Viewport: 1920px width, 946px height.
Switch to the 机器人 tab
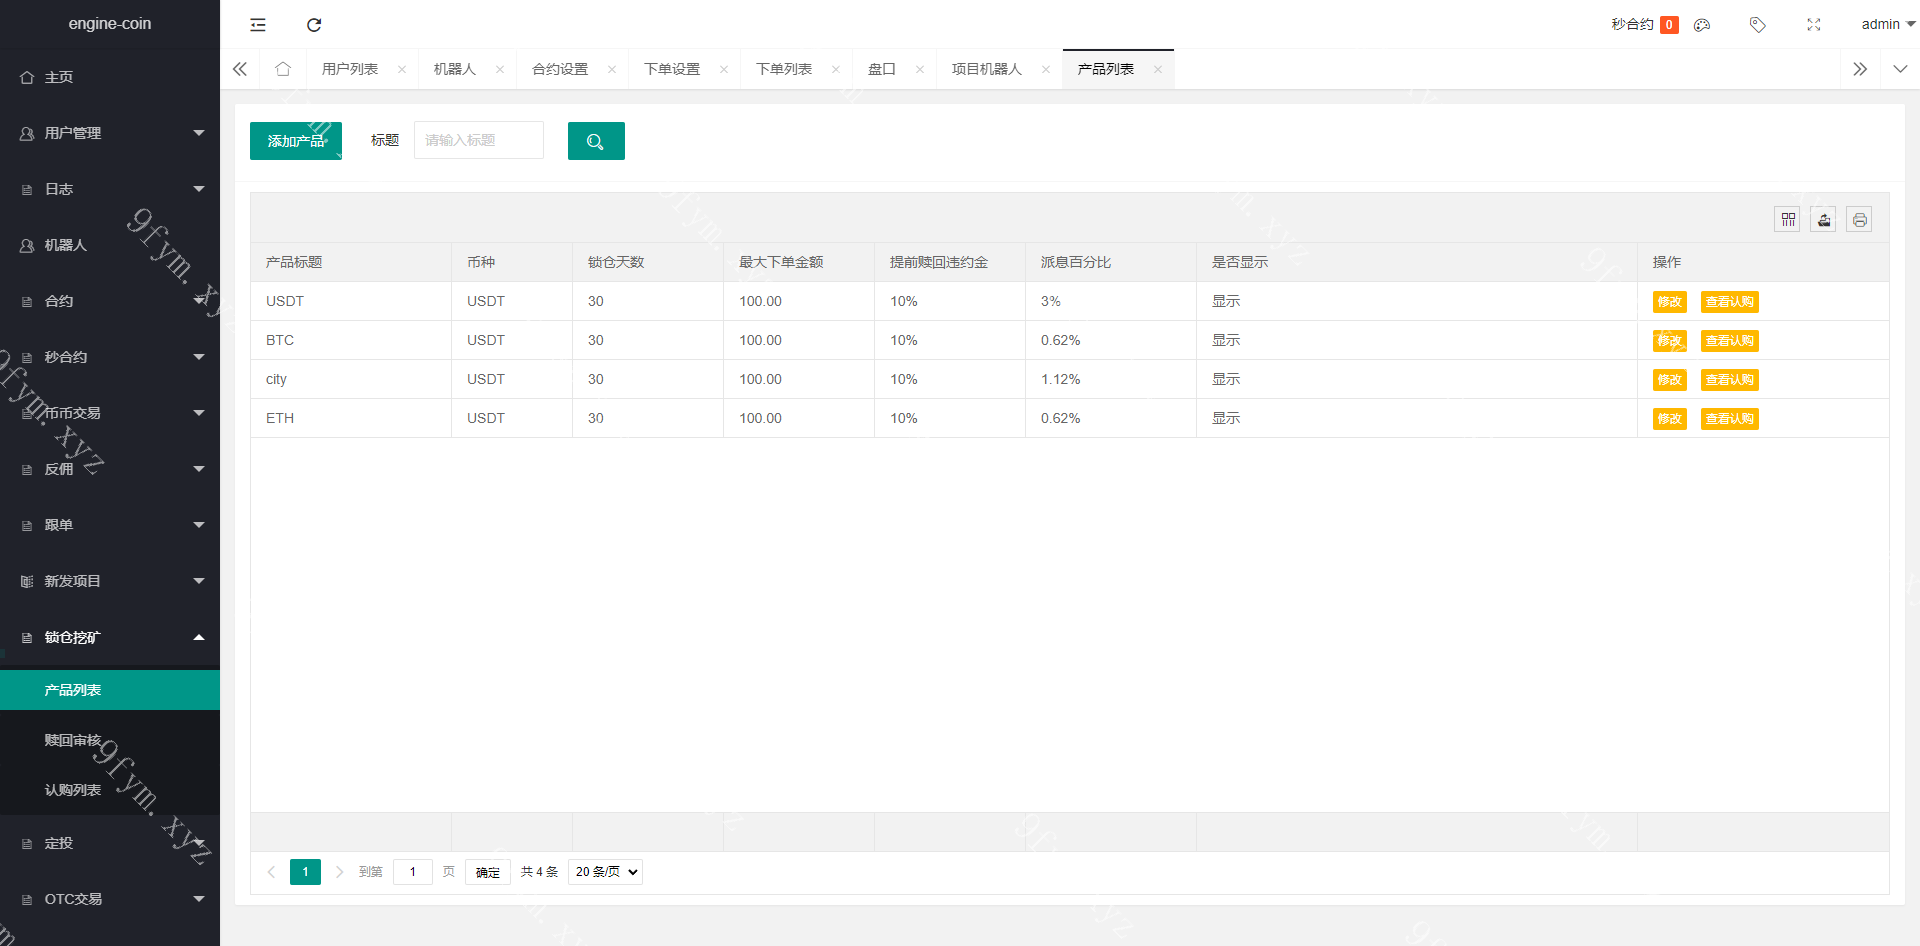click(x=455, y=69)
